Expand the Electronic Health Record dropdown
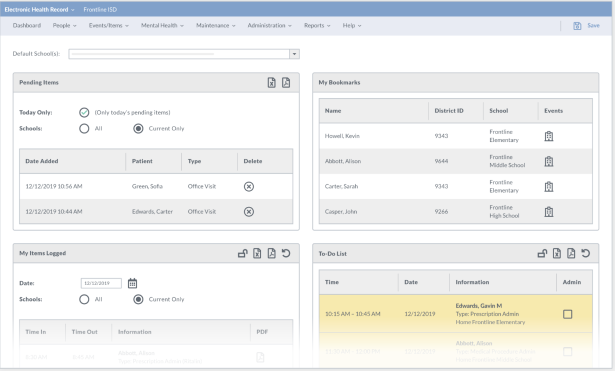The image size is (615, 371). tap(39, 9)
